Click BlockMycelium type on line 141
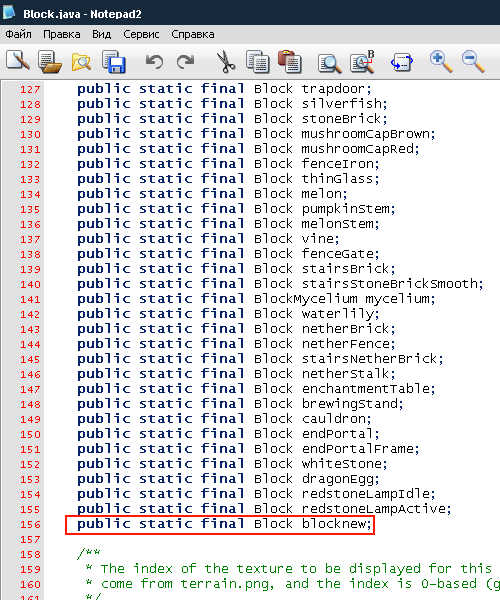The height and width of the screenshot is (600, 500). pyautogui.click(x=306, y=299)
